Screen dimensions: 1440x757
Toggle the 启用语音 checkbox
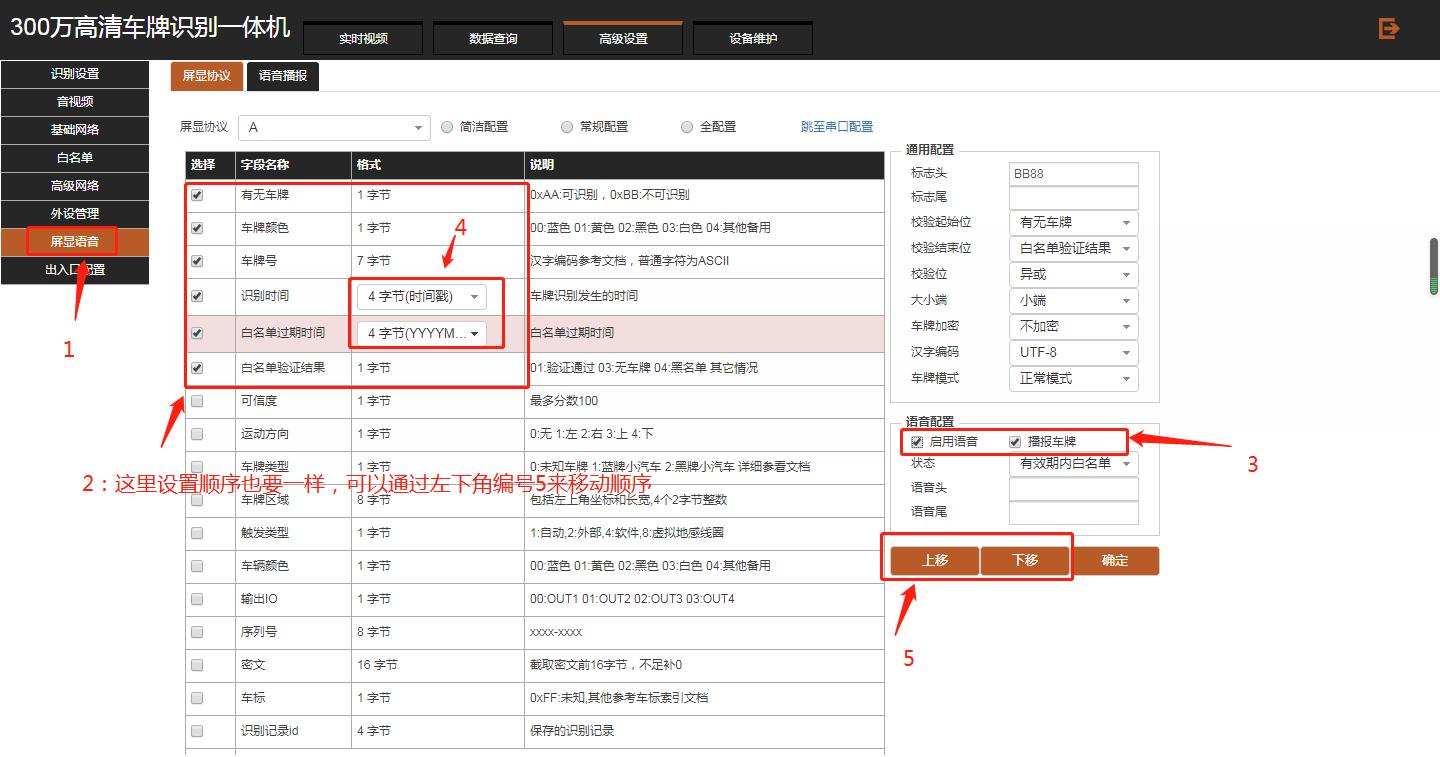[x=917, y=442]
